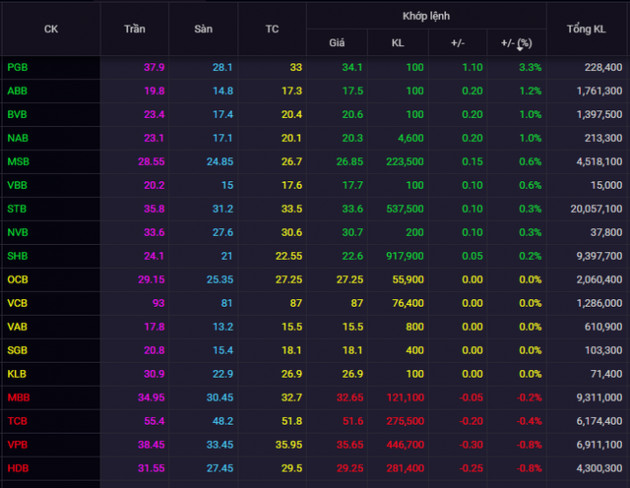Click TCB percent change -0.4%

pyautogui.click(x=529, y=421)
